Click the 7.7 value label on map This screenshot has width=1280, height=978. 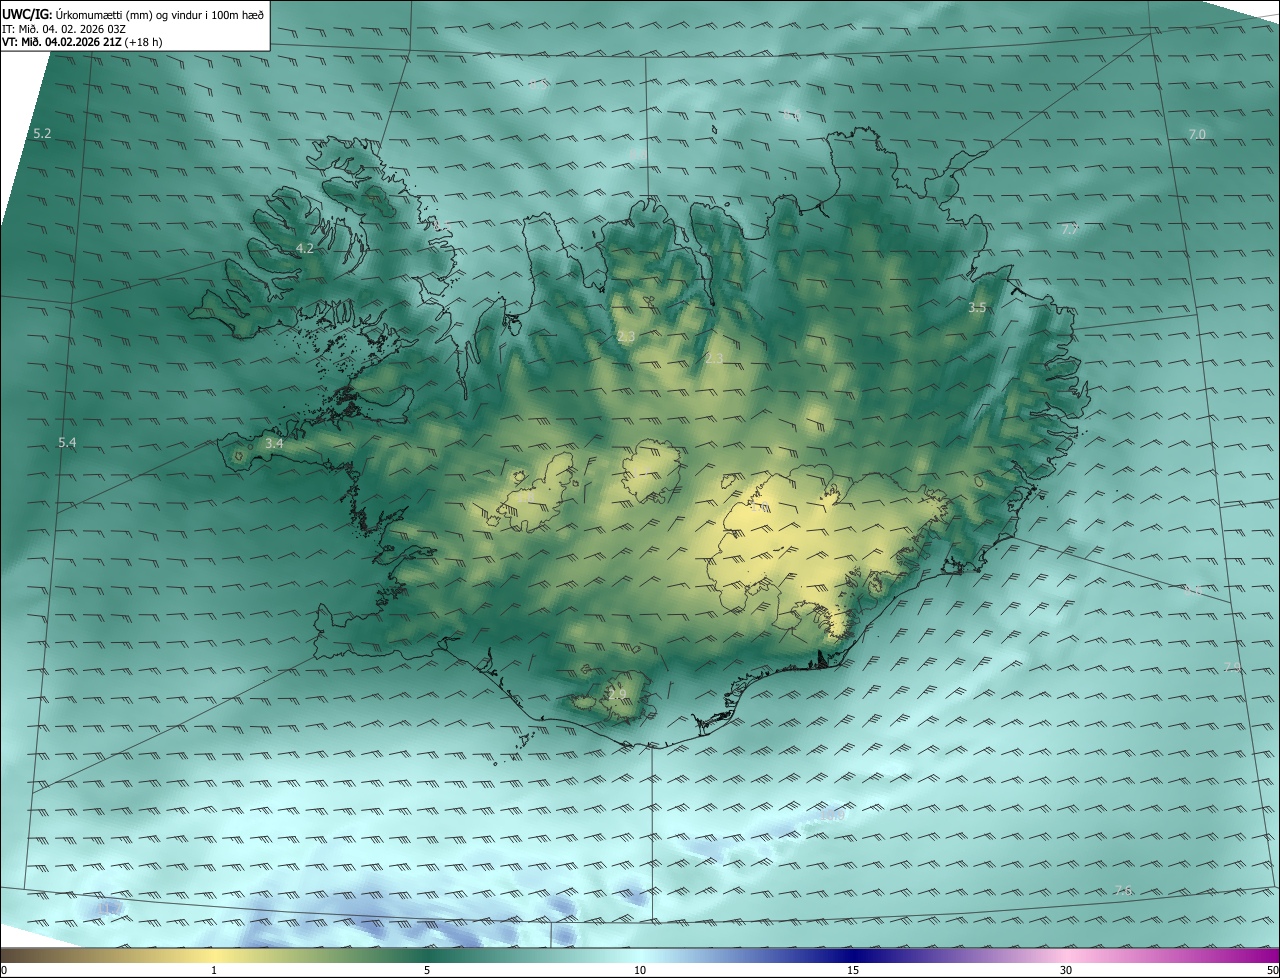[x=1070, y=230]
